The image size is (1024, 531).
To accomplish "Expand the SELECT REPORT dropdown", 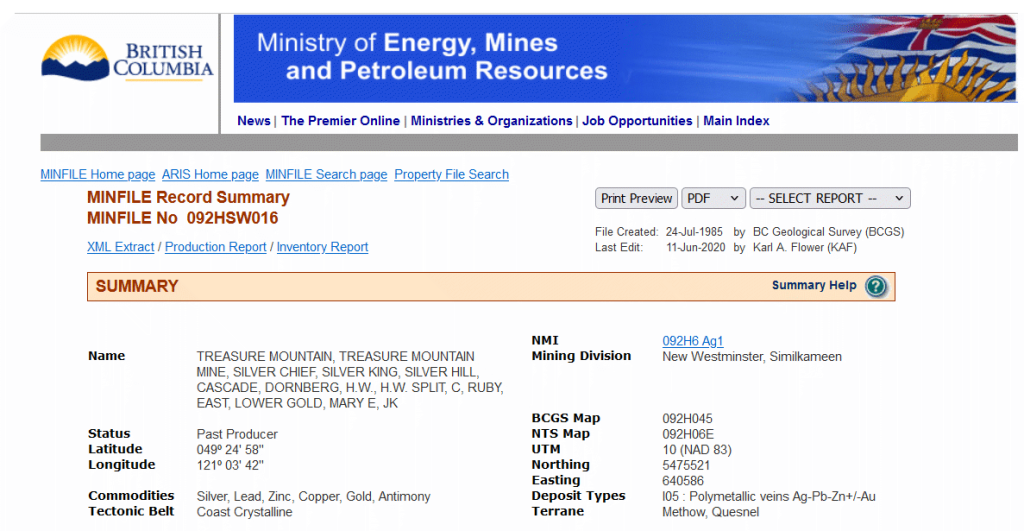I will (x=829, y=199).
